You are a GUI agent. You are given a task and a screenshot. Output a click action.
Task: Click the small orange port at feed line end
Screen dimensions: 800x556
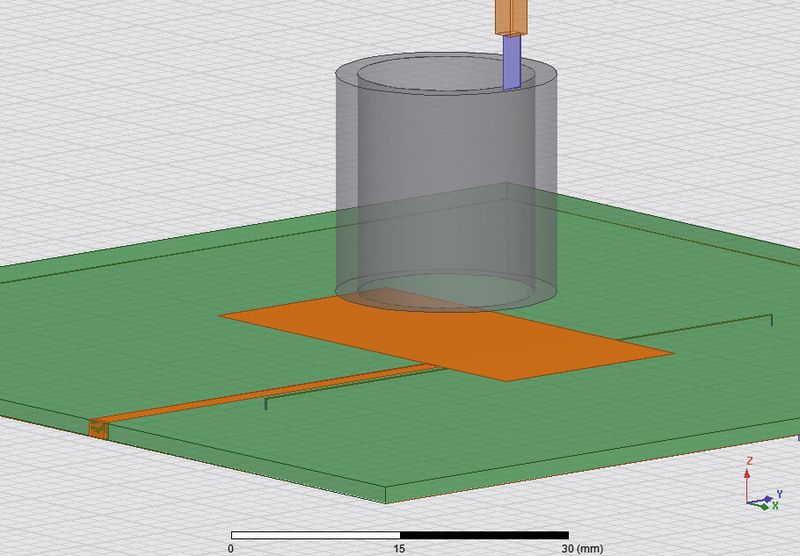coord(98,428)
